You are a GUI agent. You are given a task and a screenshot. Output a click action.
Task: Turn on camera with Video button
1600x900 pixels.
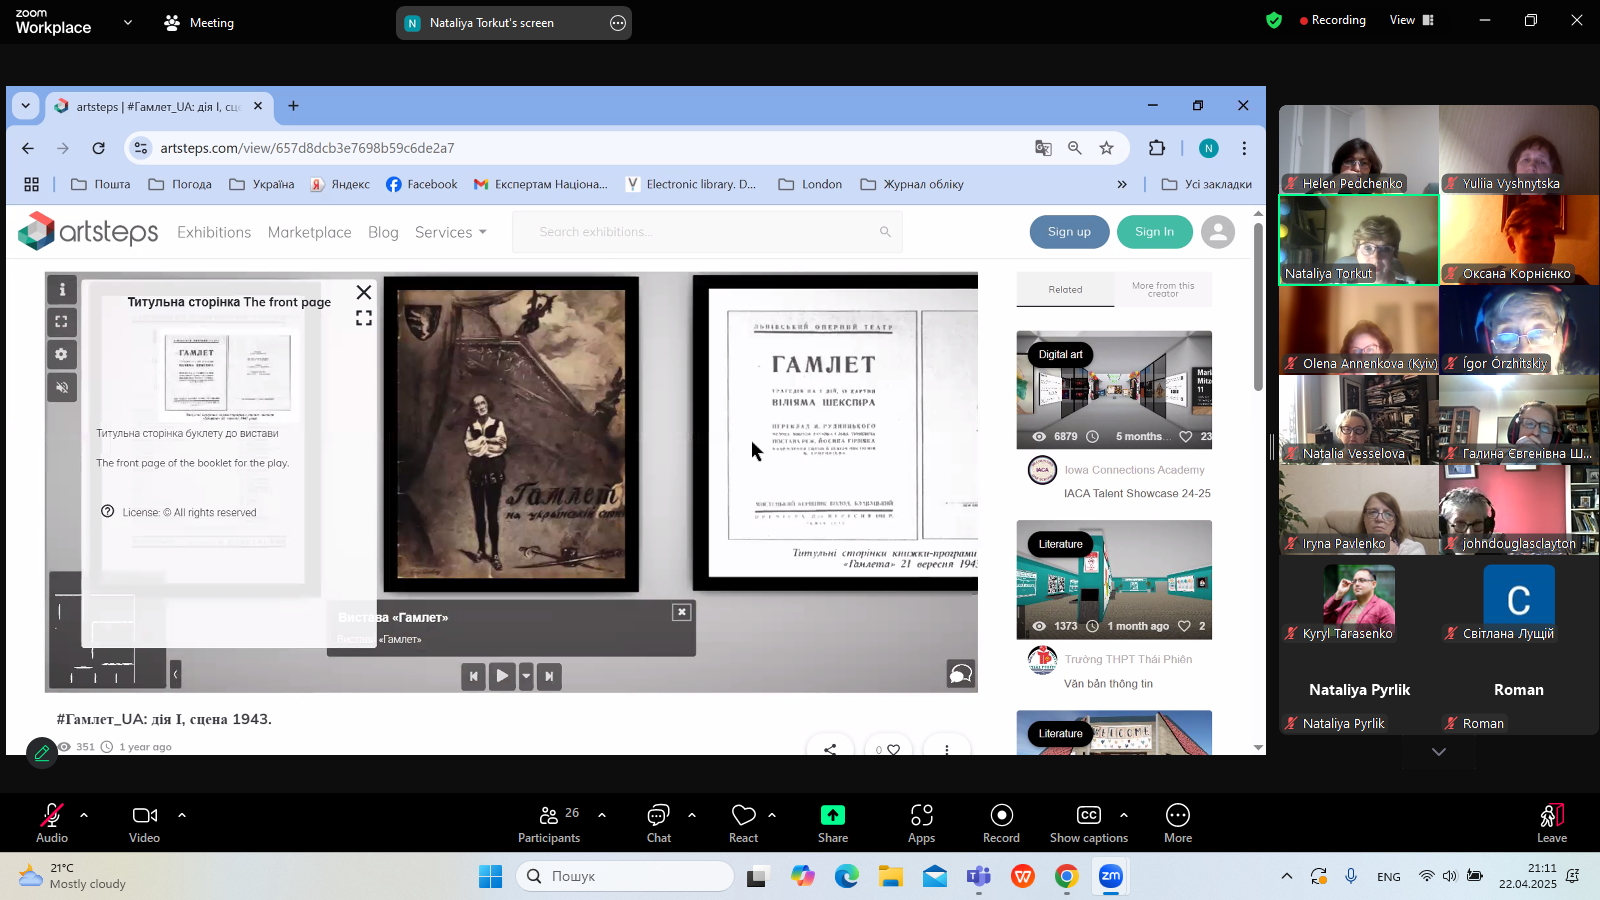[x=145, y=823]
